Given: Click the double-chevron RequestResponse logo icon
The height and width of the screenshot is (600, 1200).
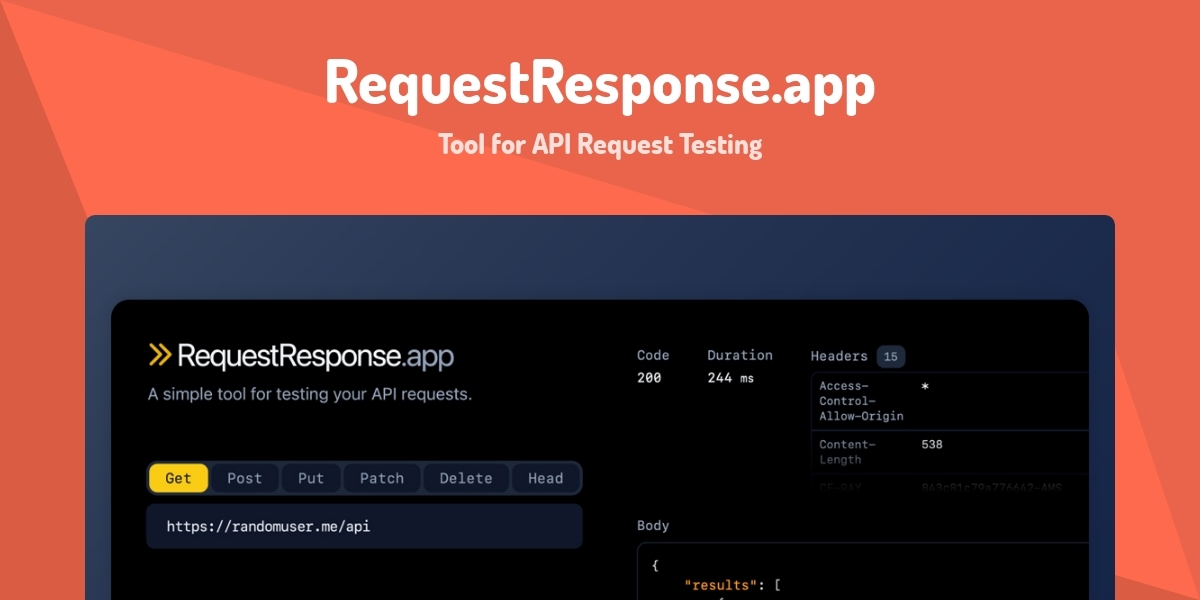Looking at the screenshot, I should [160, 355].
